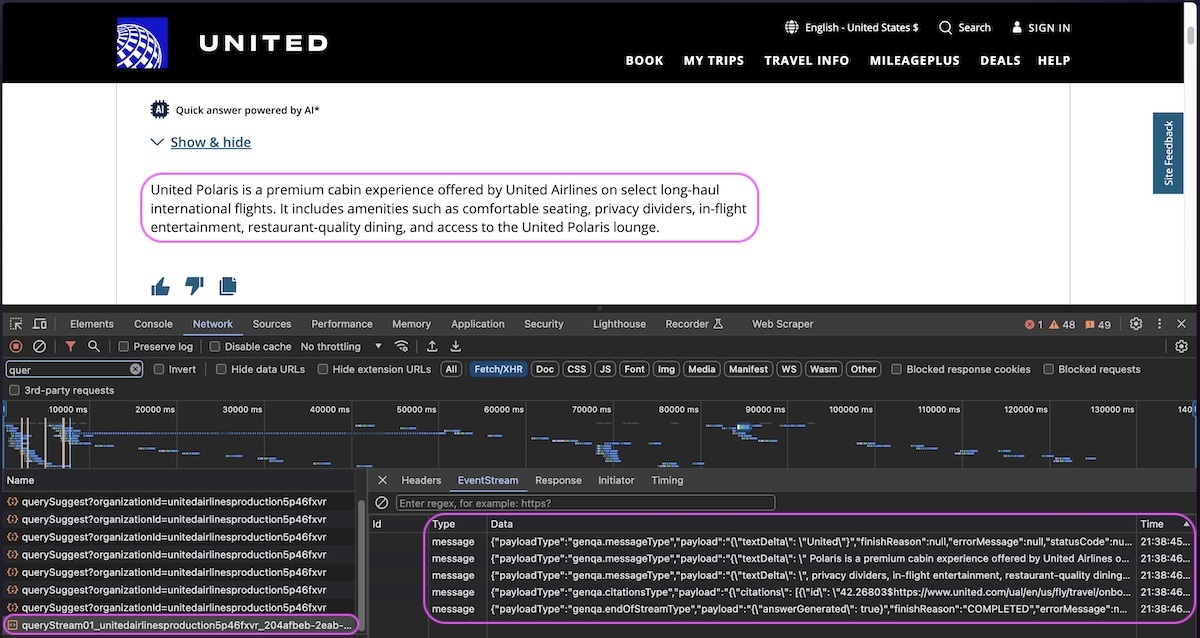The width and height of the screenshot is (1200, 638).
Task: Open the BOOK navigation menu
Action: pyautogui.click(x=645, y=60)
